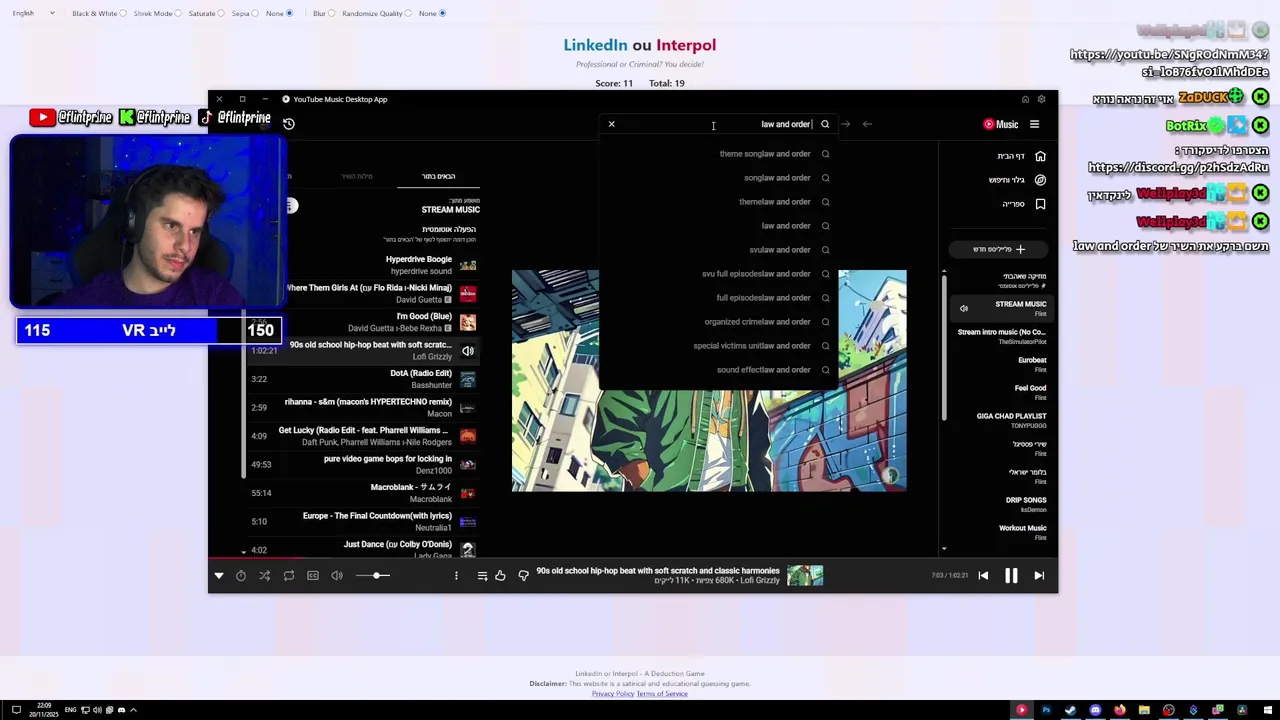Toggle captions CC icon in player bar
This screenshot has width=1280, height=720.
pyautogui.click(x=313, y=576)
